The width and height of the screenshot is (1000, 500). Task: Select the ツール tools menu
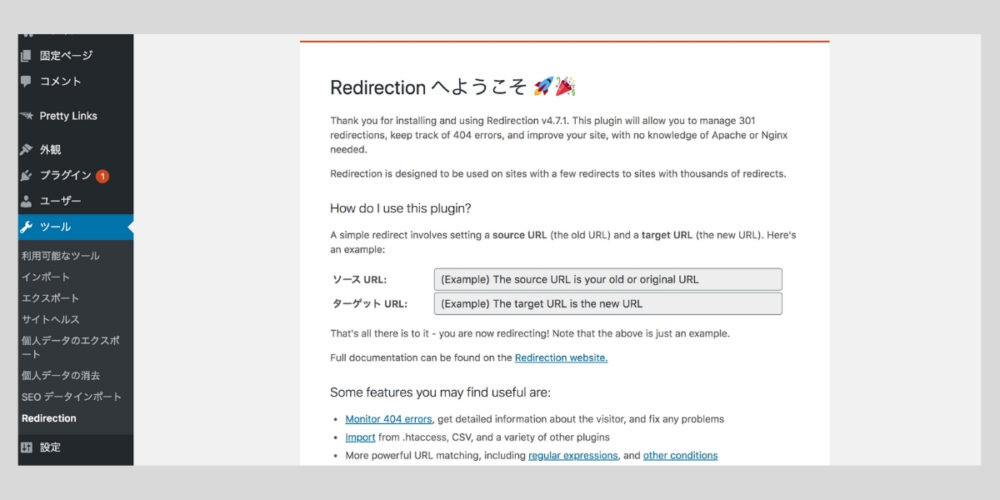click(76, 227)
